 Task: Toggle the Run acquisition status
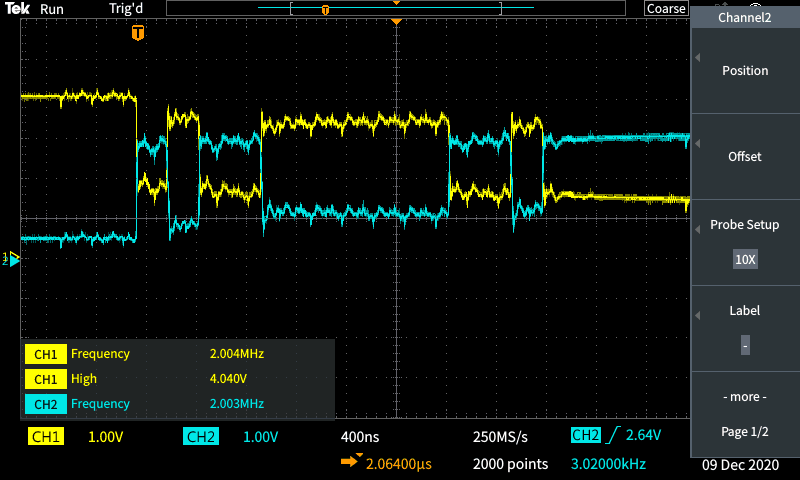(x=52, y=8)
